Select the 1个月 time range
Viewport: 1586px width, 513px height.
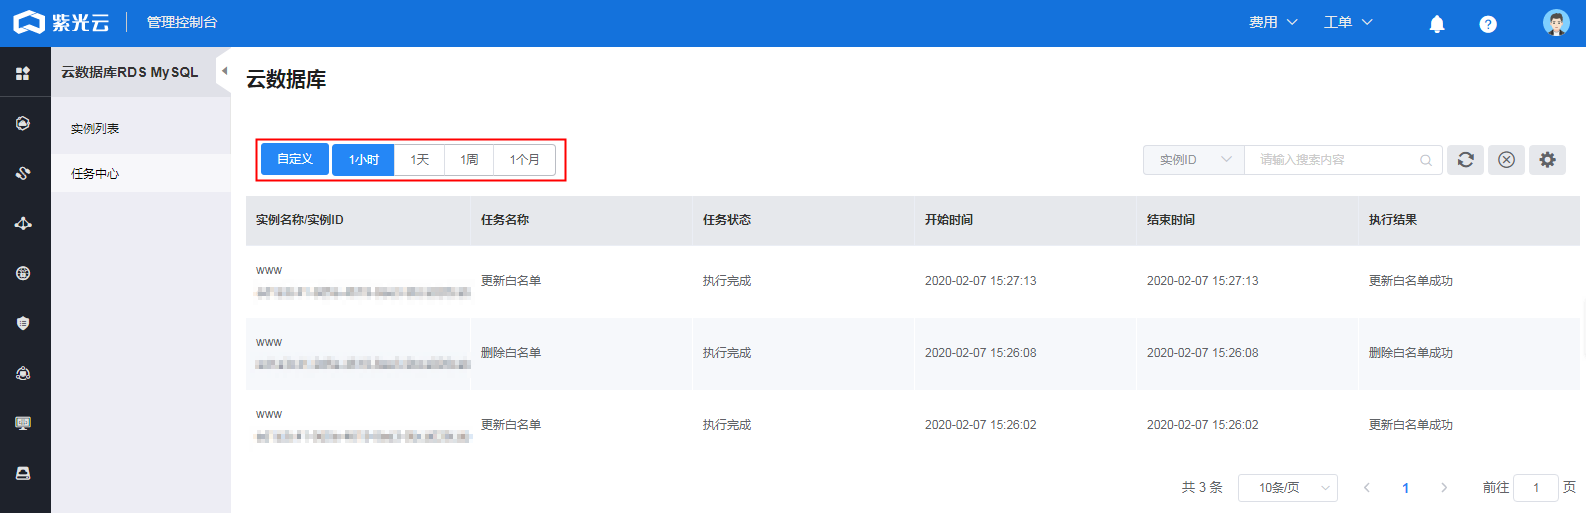click(524, 160)
